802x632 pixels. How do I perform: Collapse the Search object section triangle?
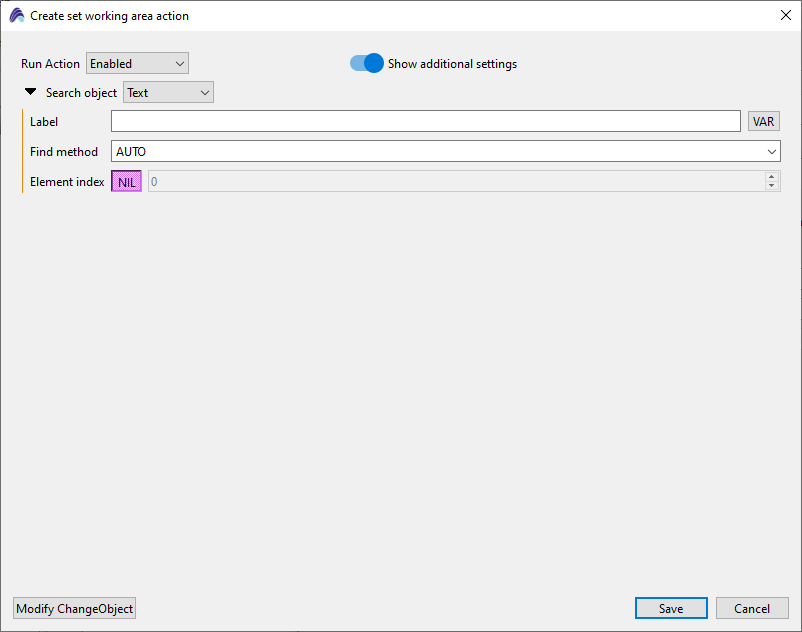tap(31, 92)
